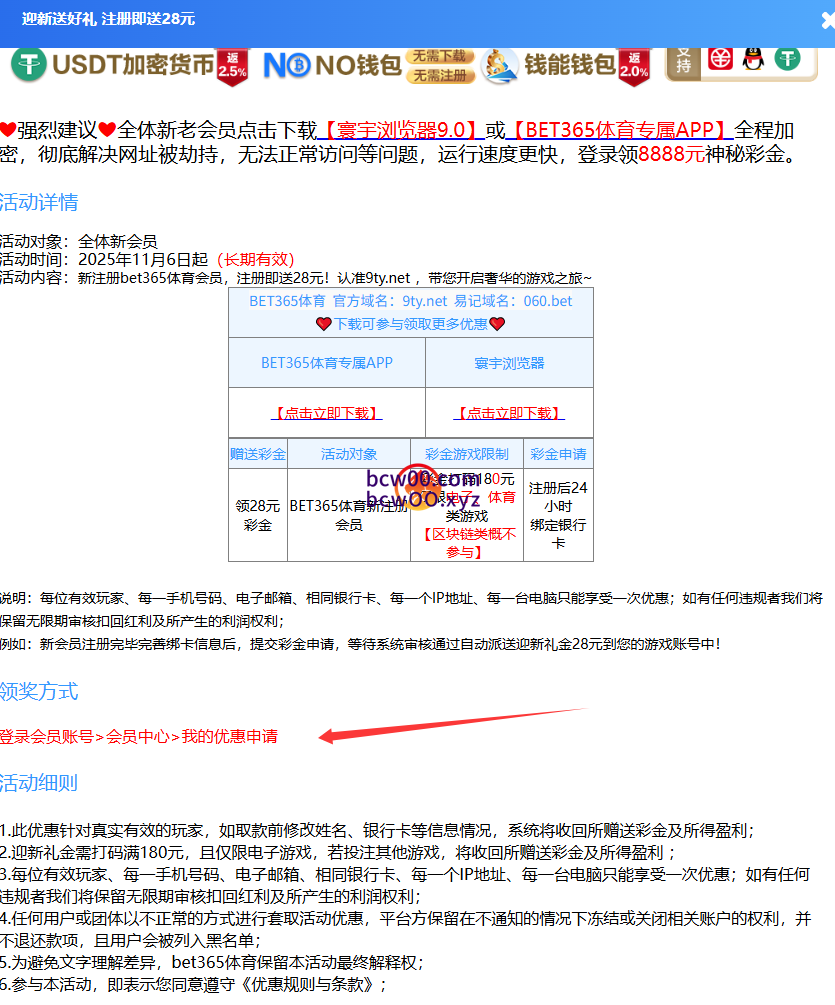Click the heart before 下载可参与领取更多优惠

pos(324,324)
